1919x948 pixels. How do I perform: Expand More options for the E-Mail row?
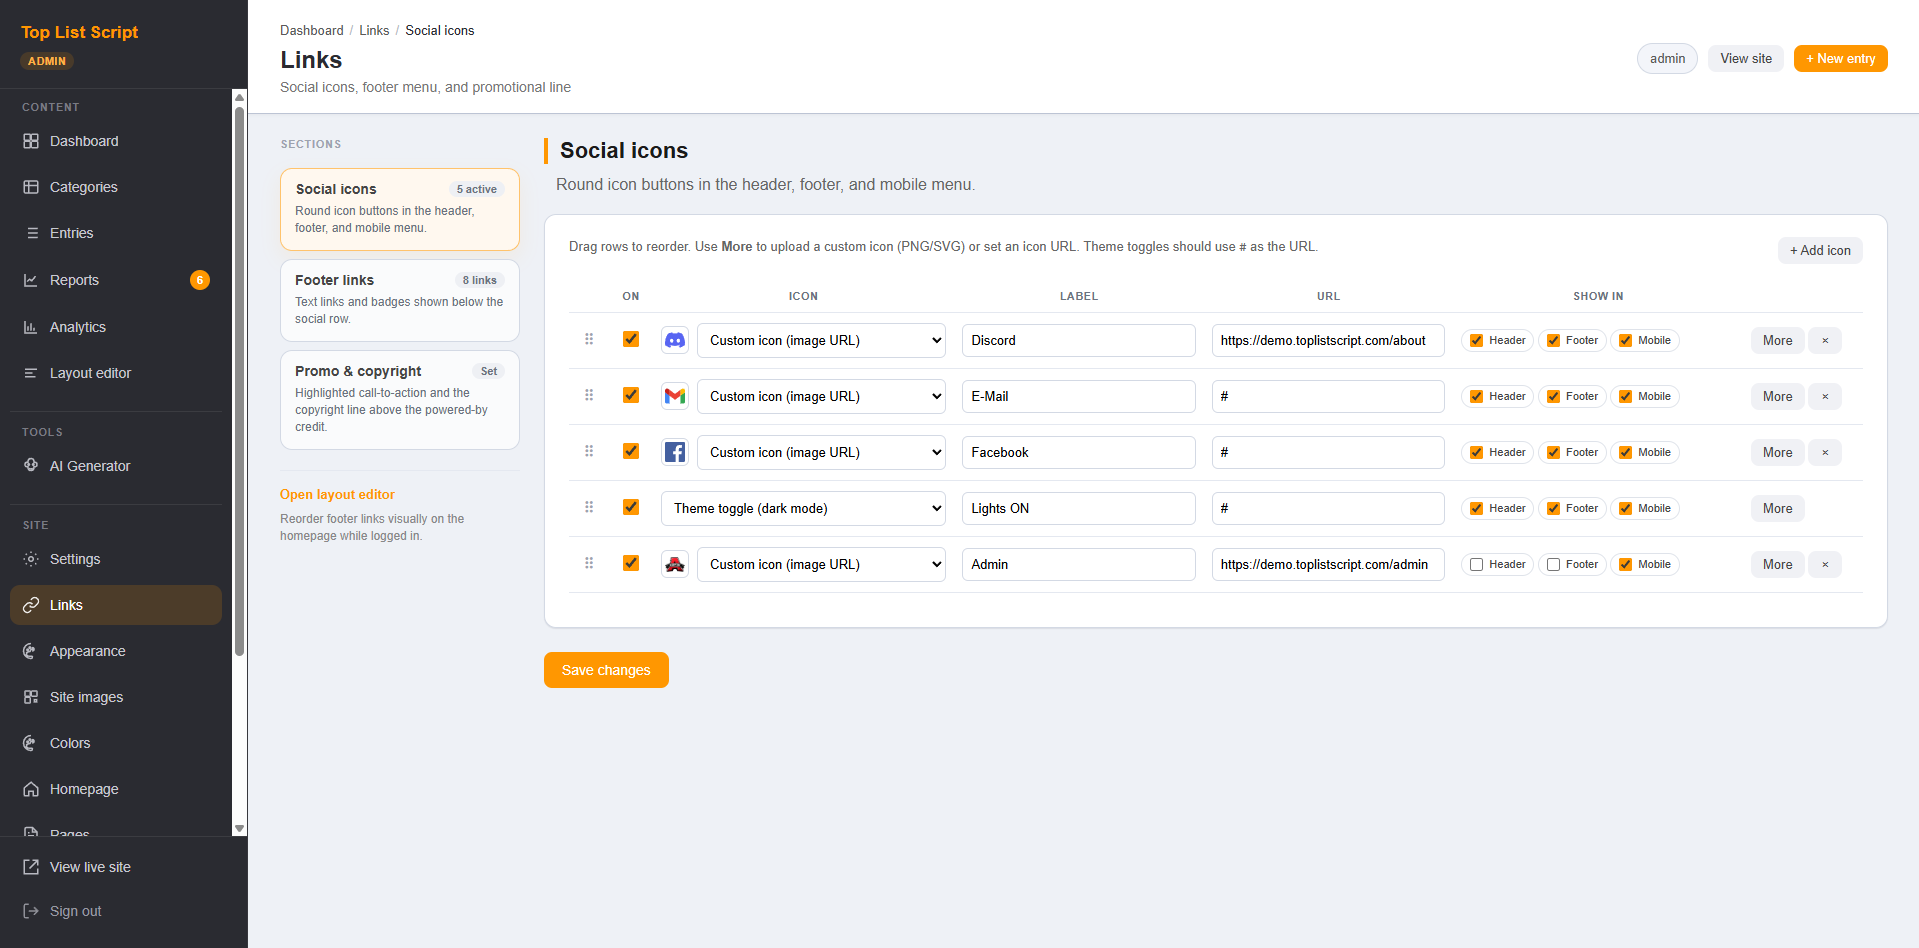pyautogui.click(x=1777, y=396)
